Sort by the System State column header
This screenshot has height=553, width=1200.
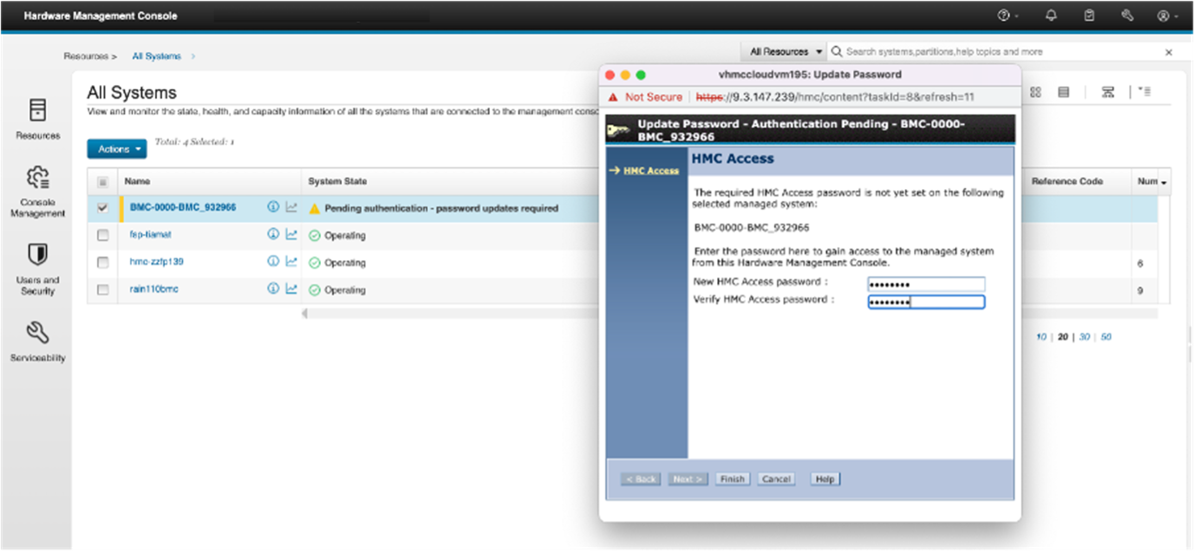337,182
